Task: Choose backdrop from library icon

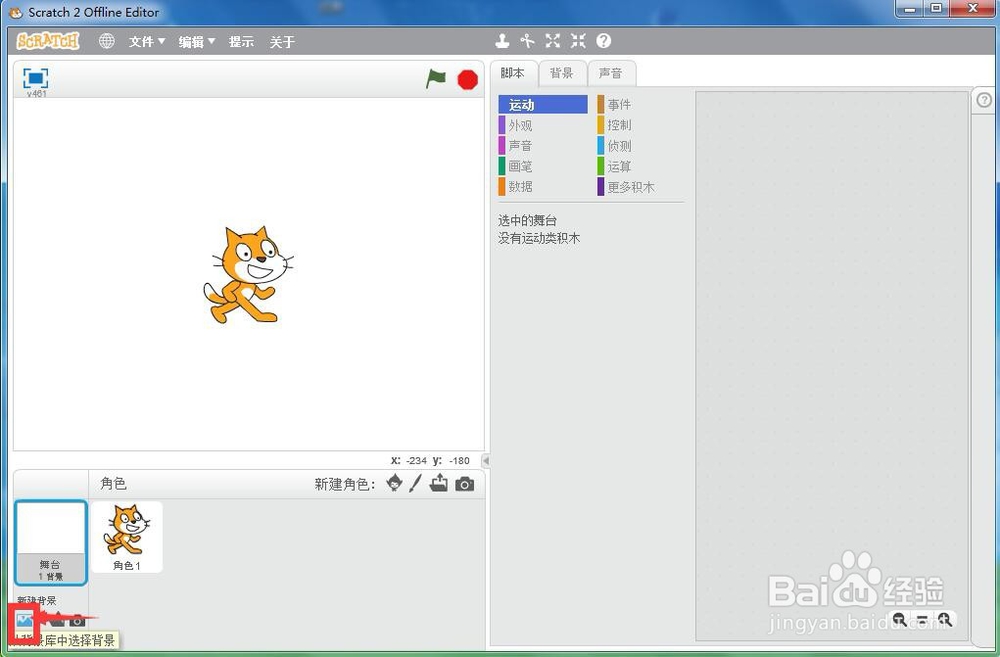Action: coord(24,620)
